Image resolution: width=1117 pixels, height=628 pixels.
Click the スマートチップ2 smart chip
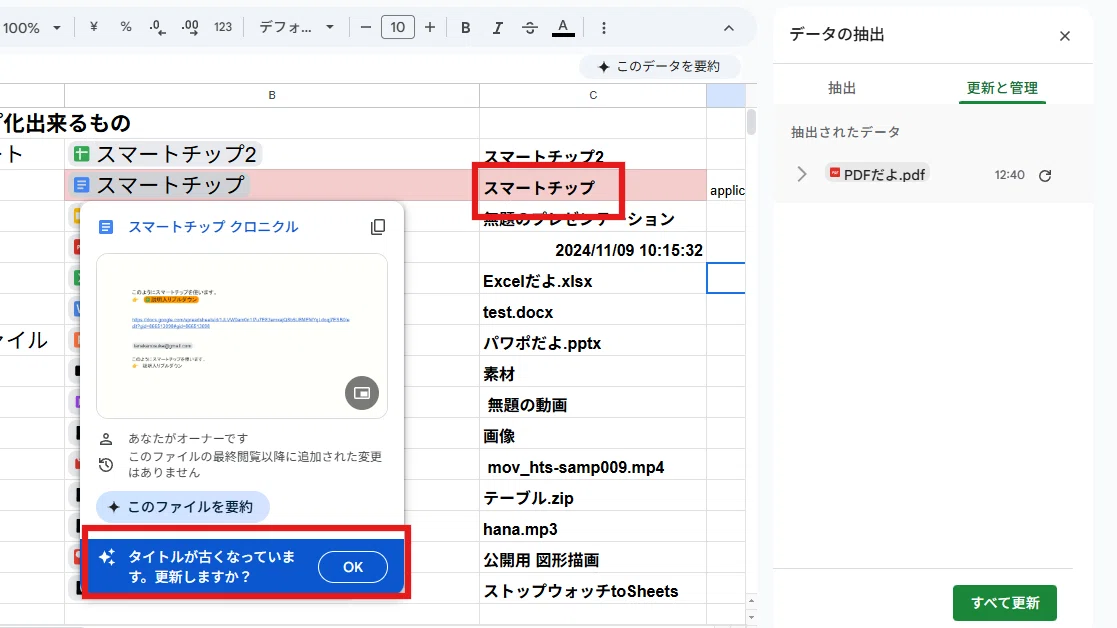(165, 154)
